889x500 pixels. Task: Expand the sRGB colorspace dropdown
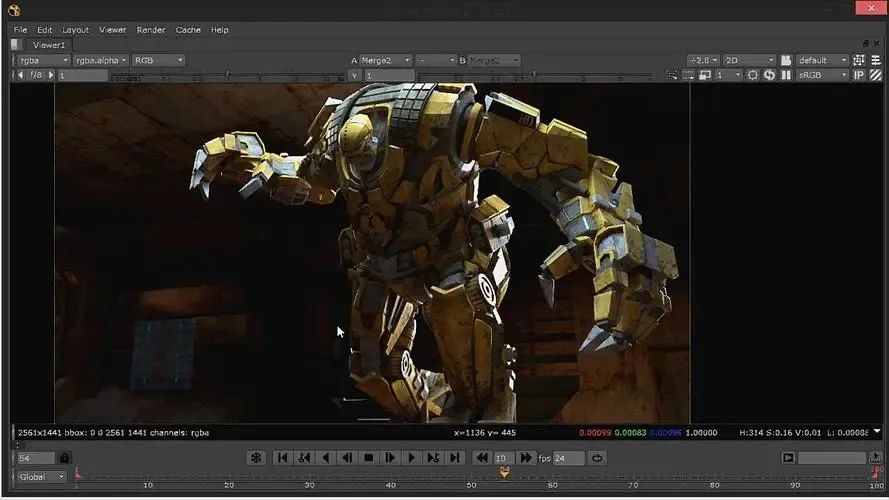(822, 75)
